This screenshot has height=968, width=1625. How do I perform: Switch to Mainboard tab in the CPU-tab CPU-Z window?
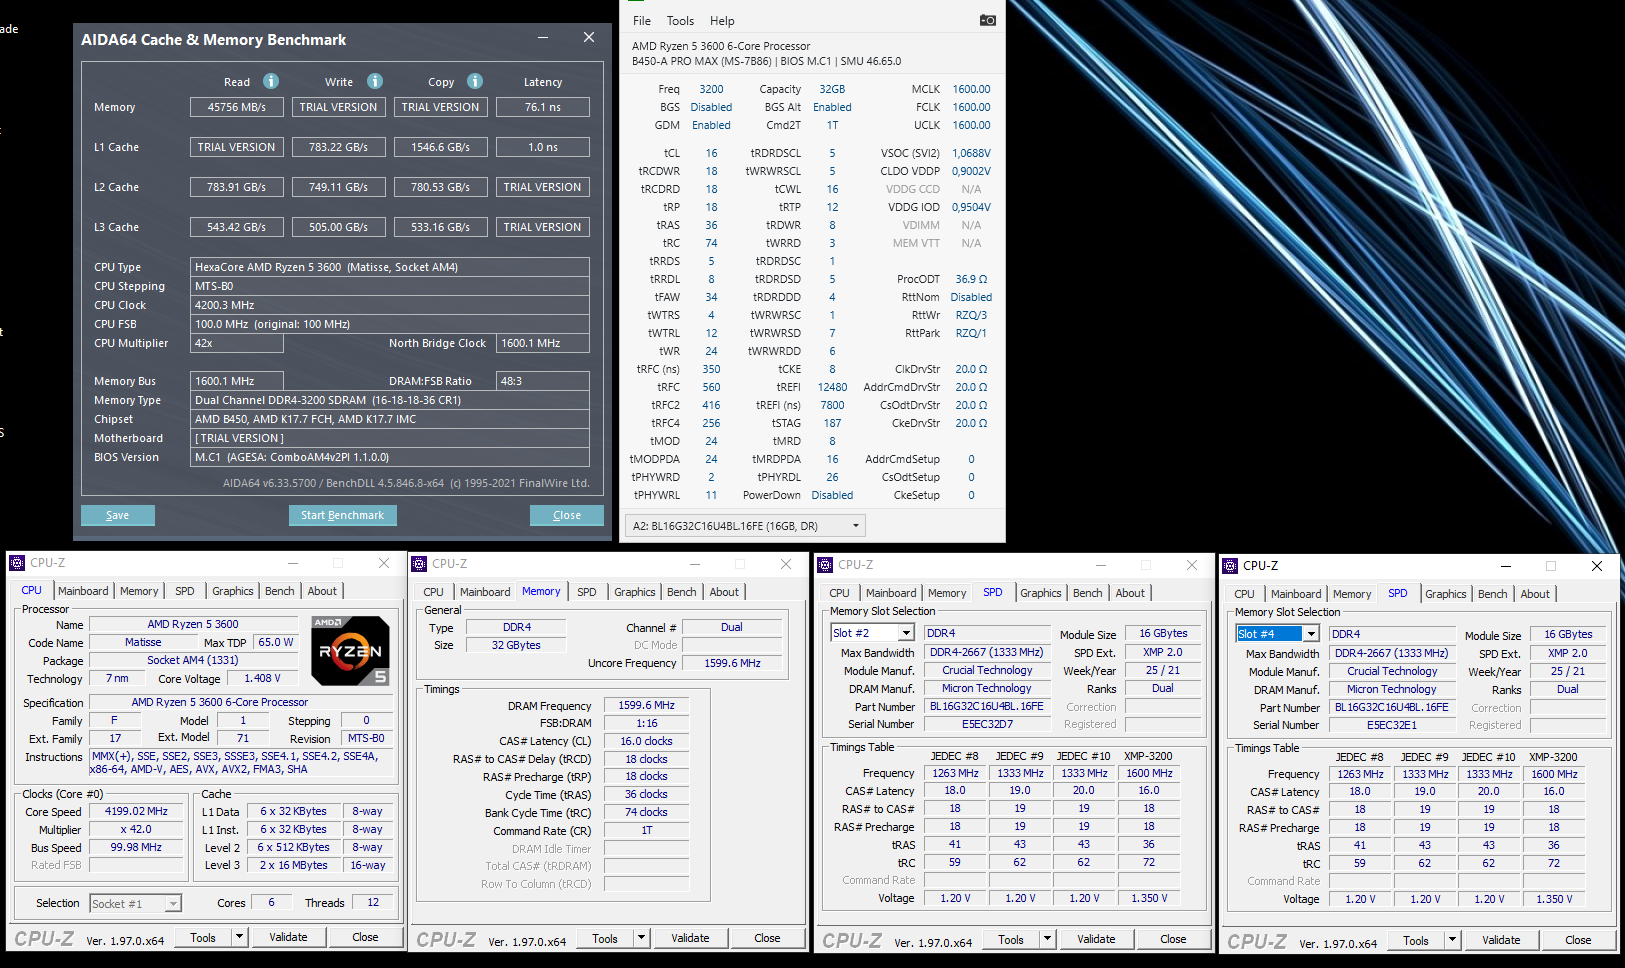[83, 591]
